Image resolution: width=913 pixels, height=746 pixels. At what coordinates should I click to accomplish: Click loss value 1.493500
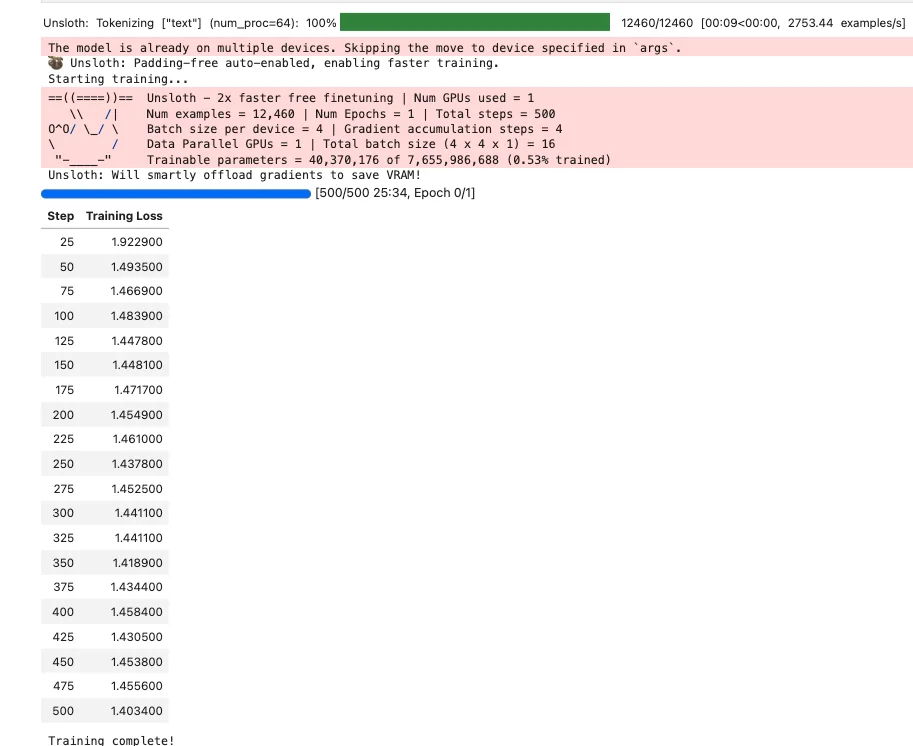137,267
